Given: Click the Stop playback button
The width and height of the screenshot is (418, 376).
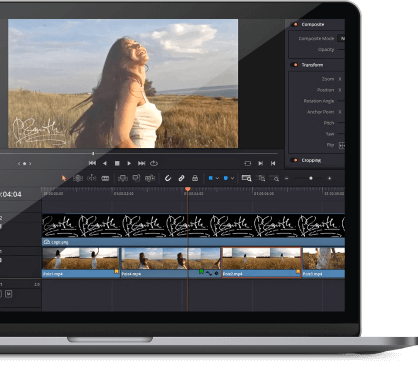Looking at the screenshot, I should (x=117, y=163).
